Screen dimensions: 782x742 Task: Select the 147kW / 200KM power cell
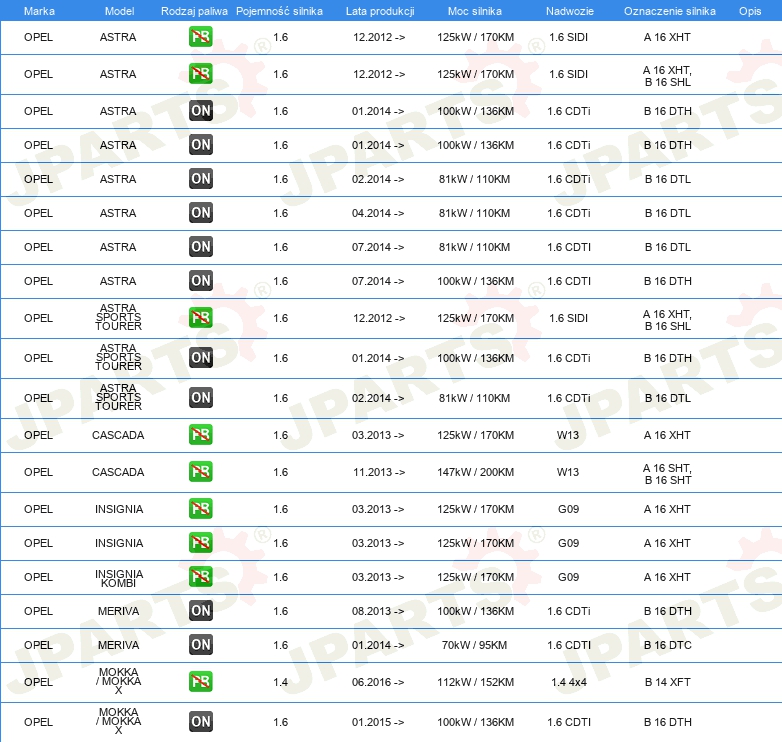tap(475, 472)
